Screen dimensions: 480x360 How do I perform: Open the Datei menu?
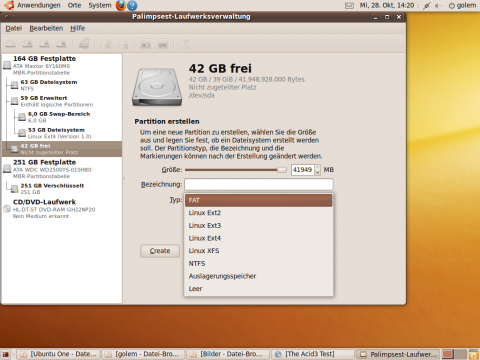pos(14,28)
